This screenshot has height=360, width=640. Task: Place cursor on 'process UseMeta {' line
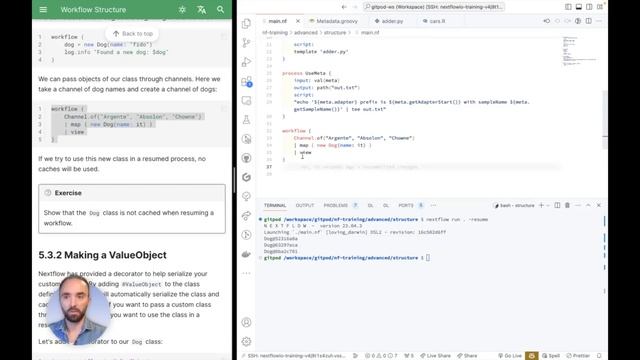(307, 73)
